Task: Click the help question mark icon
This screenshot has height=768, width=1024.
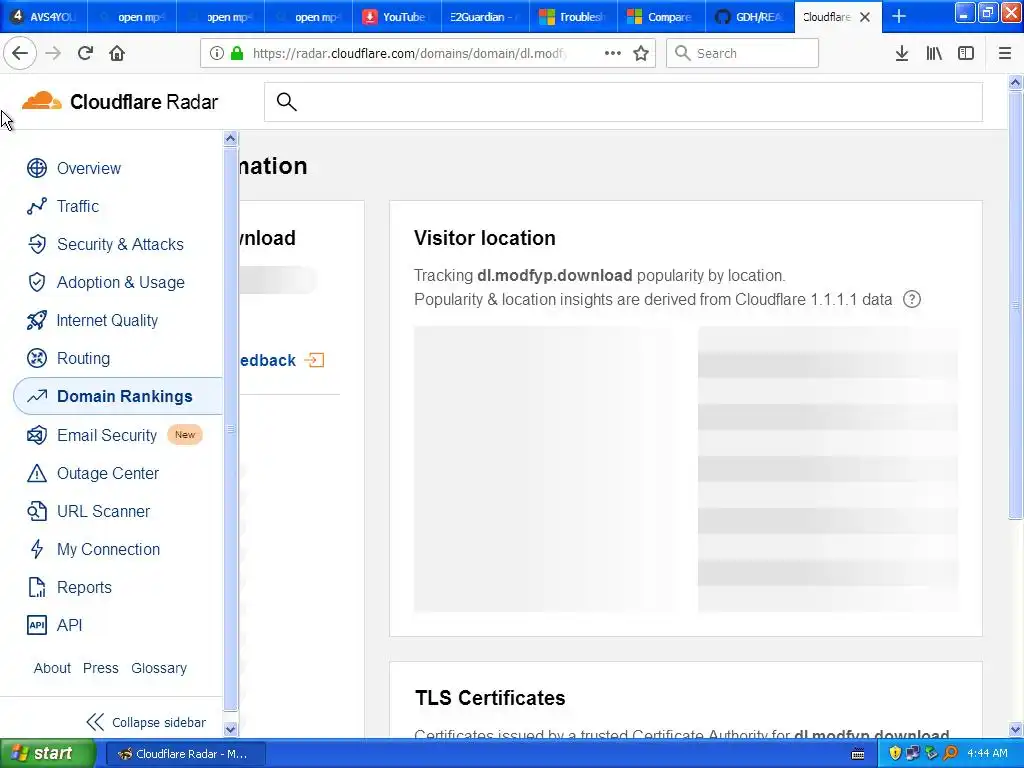Action: click(912, 300)
